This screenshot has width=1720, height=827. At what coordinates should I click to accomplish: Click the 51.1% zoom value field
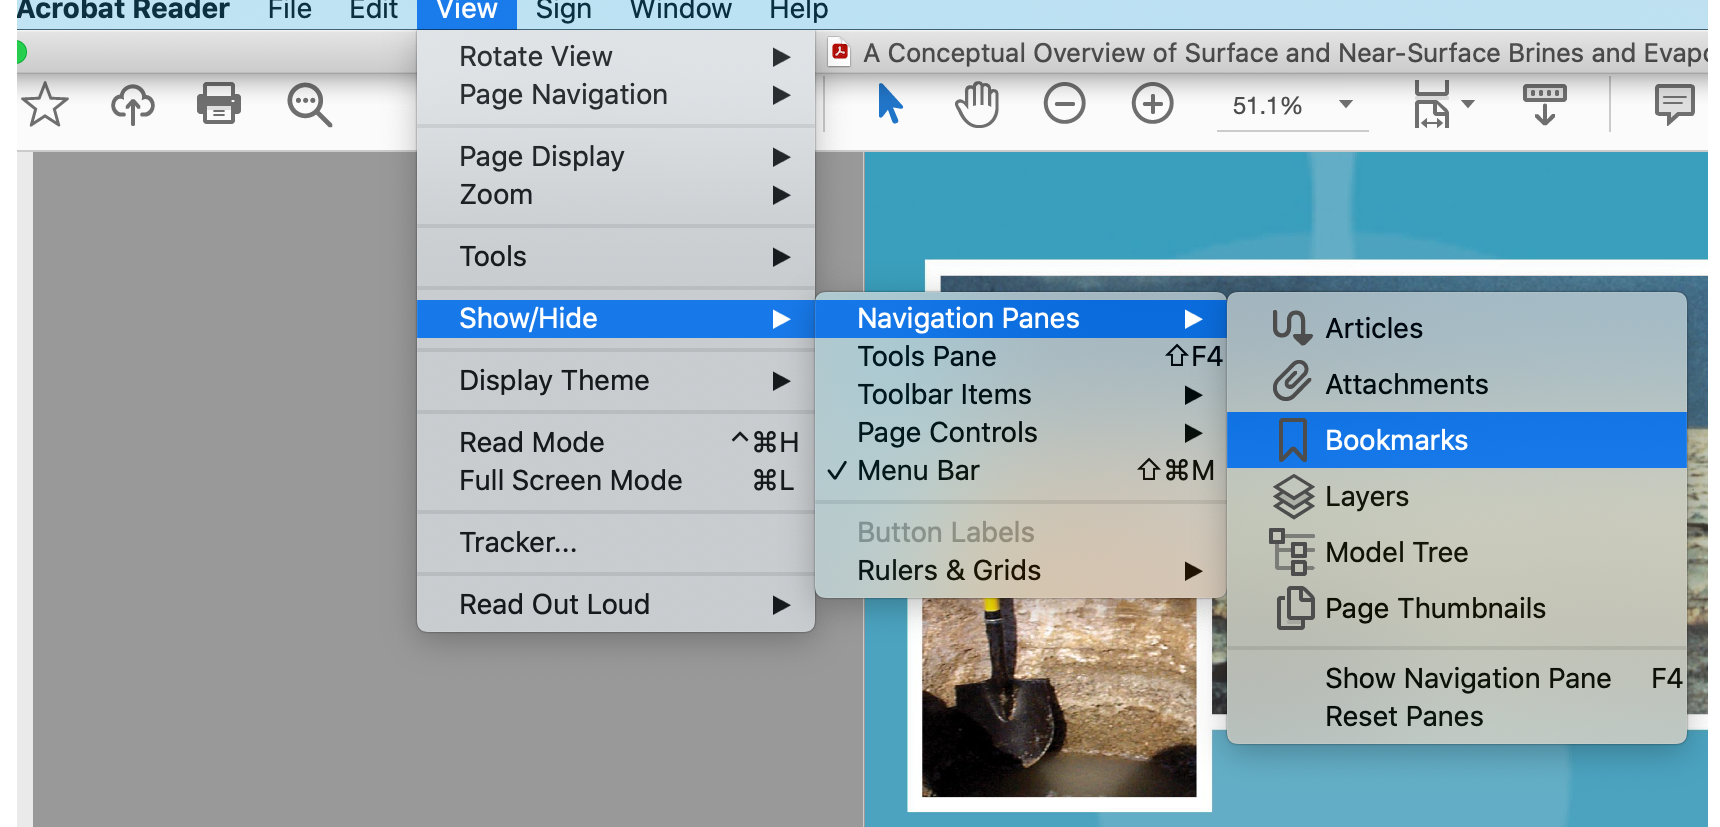(1267, 106)
